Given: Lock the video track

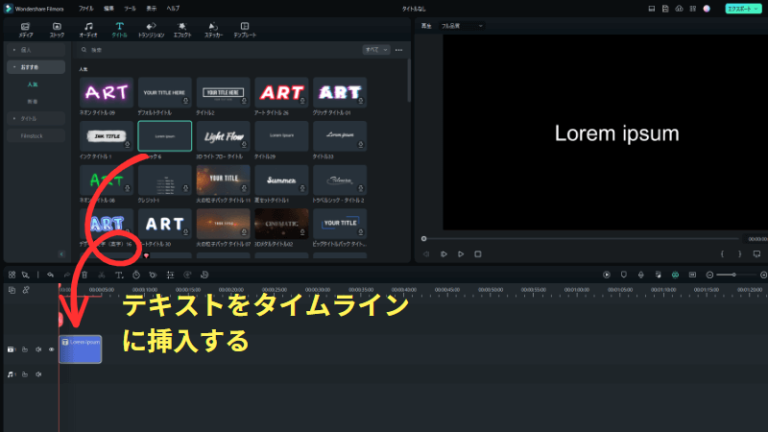Looking at the screenshot, I should point(24,350).
